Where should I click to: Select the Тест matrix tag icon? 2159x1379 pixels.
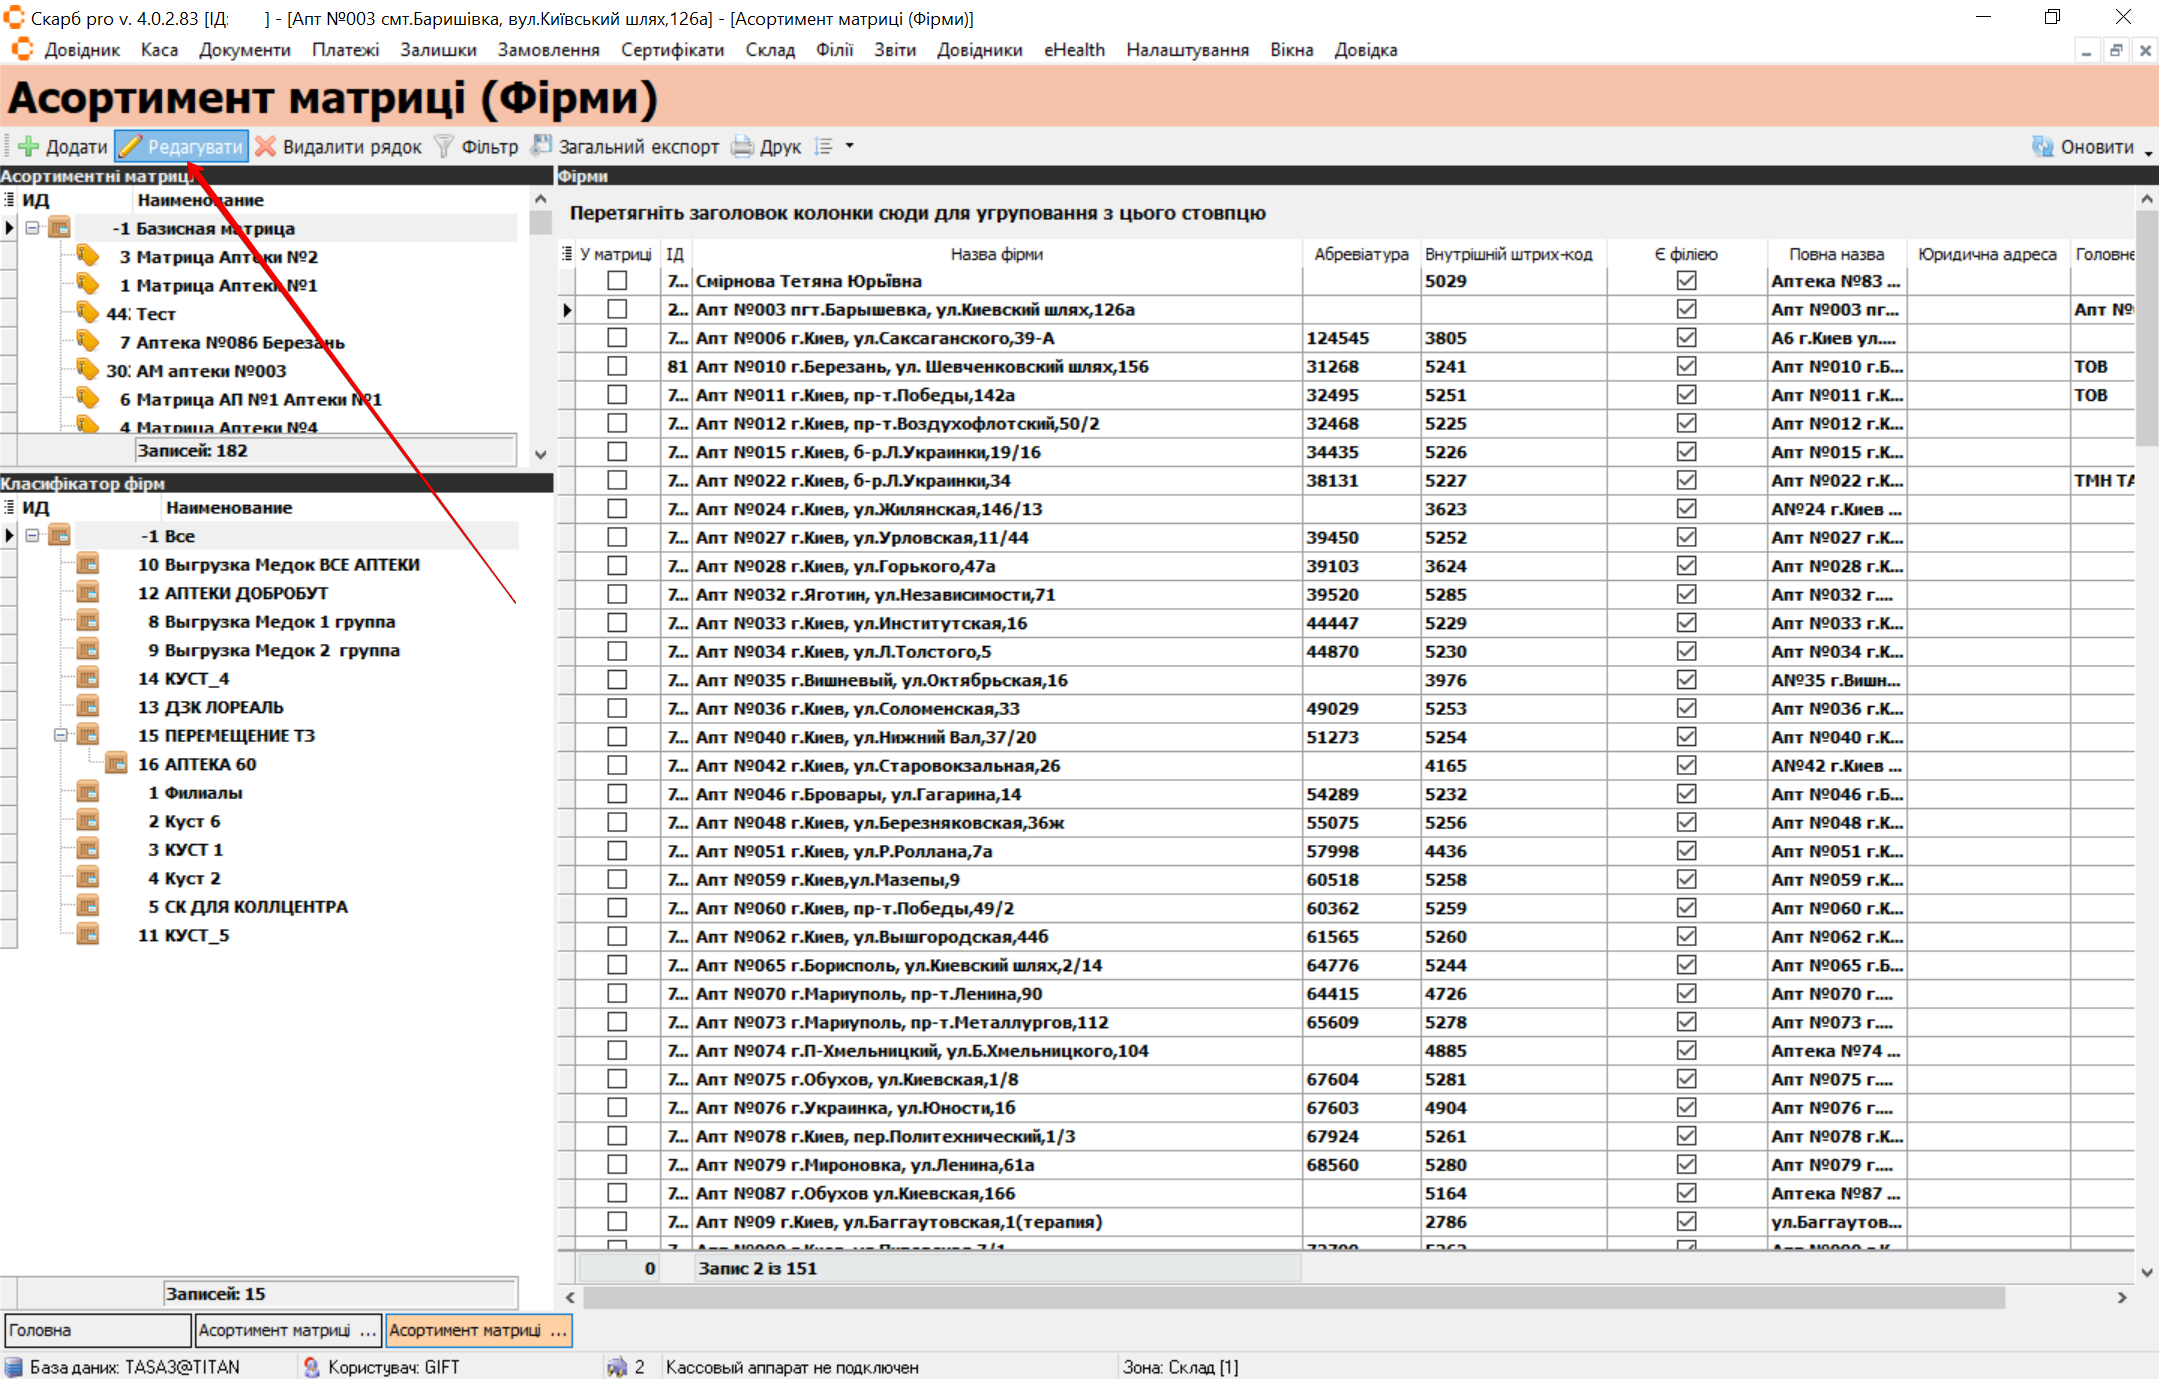pyautogui.click(x=88, y=314)
